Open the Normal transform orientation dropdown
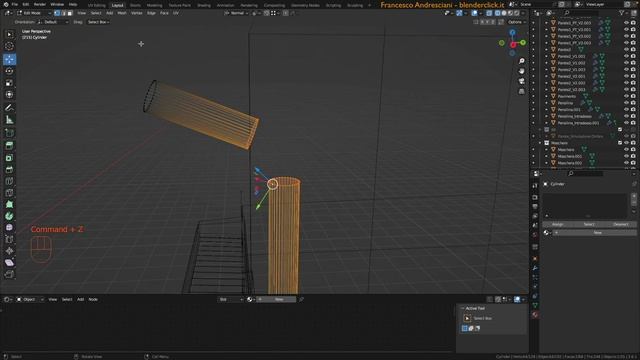The width and height of the screenshot is (640, 360). 237,13
